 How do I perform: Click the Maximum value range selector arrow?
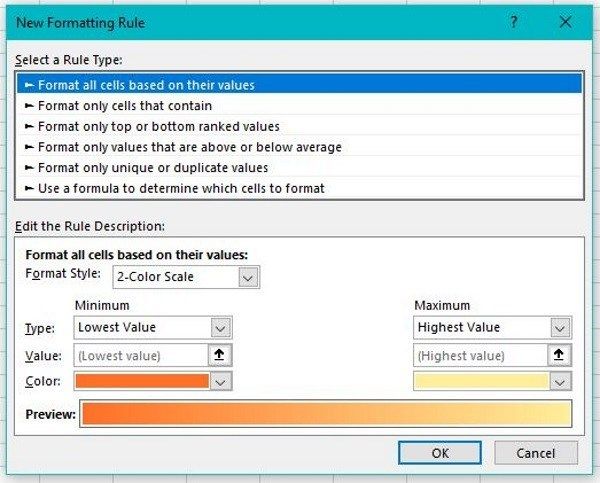[x=559, y=355]
